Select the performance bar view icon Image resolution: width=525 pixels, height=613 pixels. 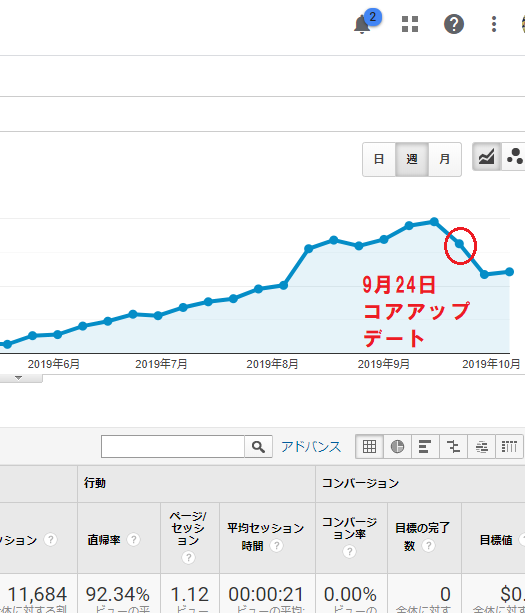425,446
